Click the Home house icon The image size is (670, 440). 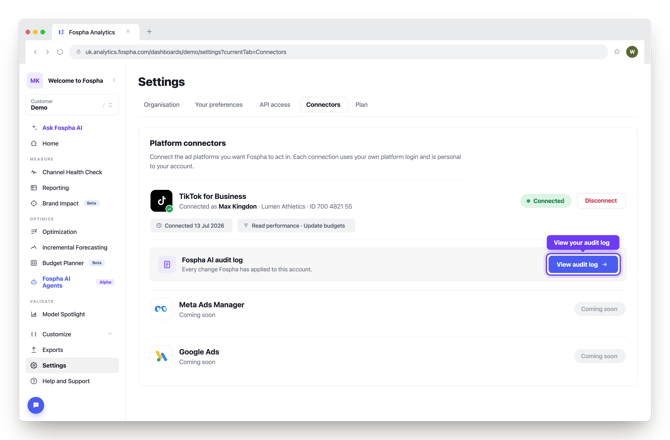(34, 144)
